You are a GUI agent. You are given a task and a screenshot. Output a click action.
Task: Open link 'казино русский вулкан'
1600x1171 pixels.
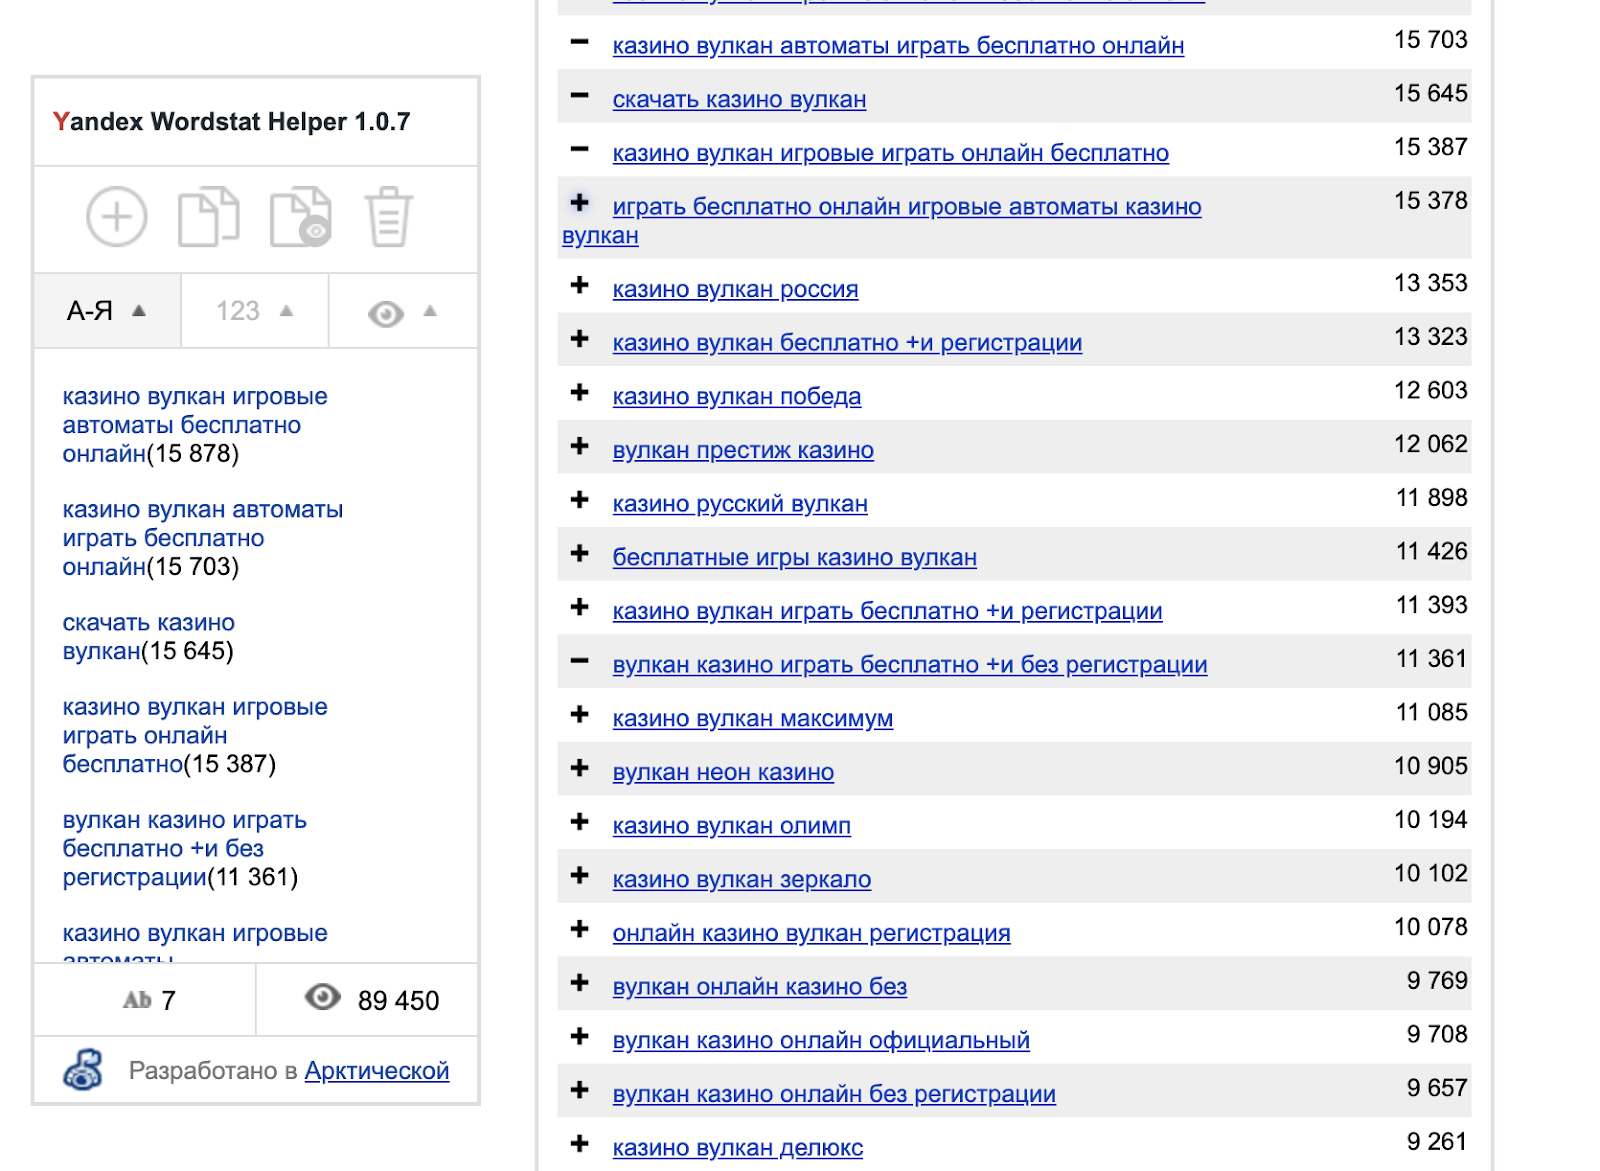pos(740,504)
